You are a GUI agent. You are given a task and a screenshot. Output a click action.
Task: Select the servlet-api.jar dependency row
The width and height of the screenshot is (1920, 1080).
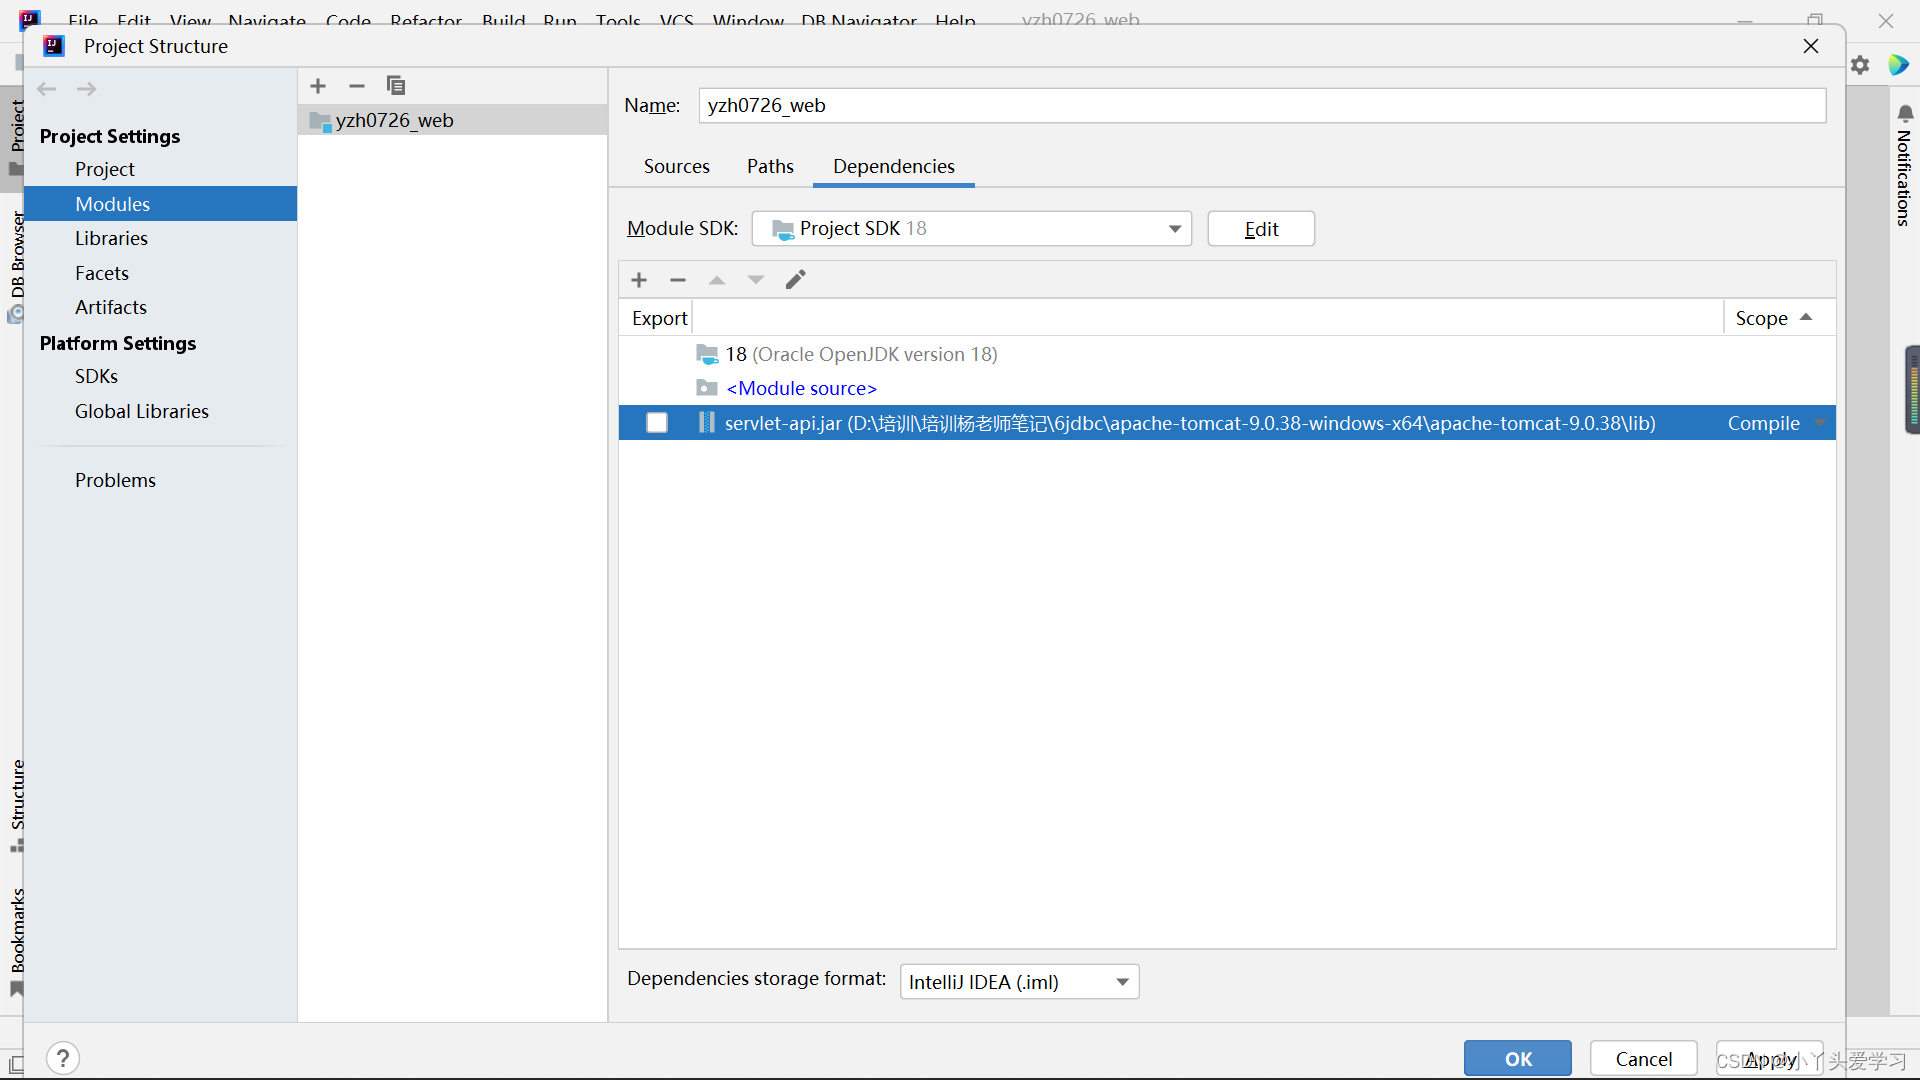[x=1227, y=423]
